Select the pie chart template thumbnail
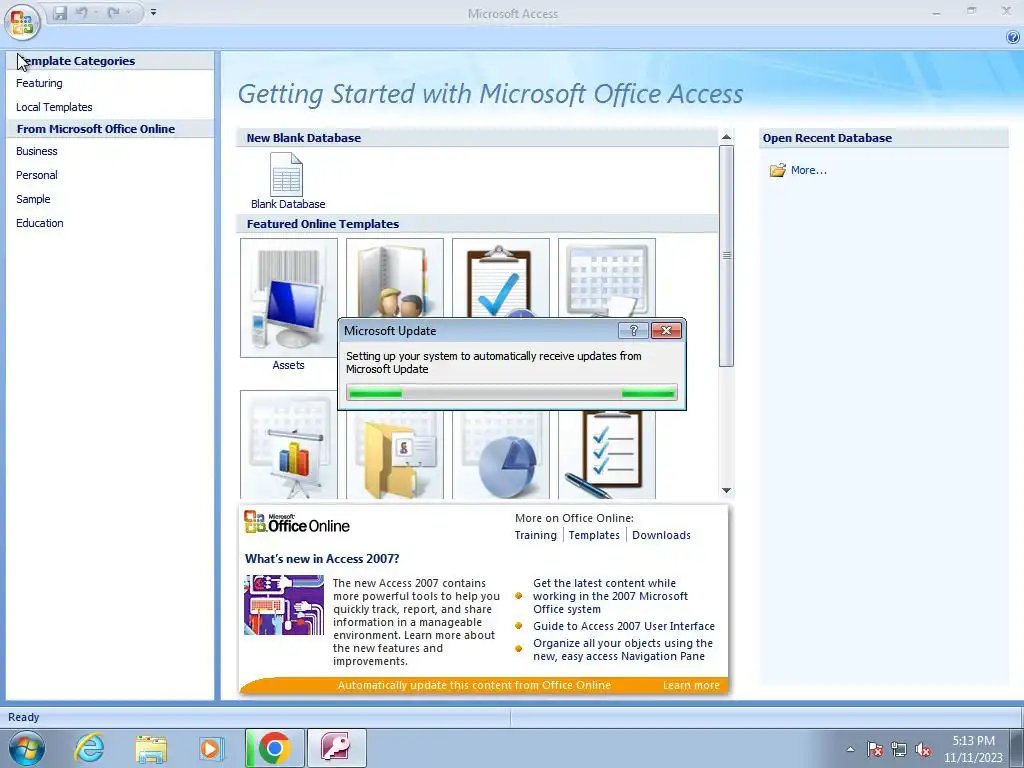Viewport: 1024px width, 768px height. [x=501, y=455]
